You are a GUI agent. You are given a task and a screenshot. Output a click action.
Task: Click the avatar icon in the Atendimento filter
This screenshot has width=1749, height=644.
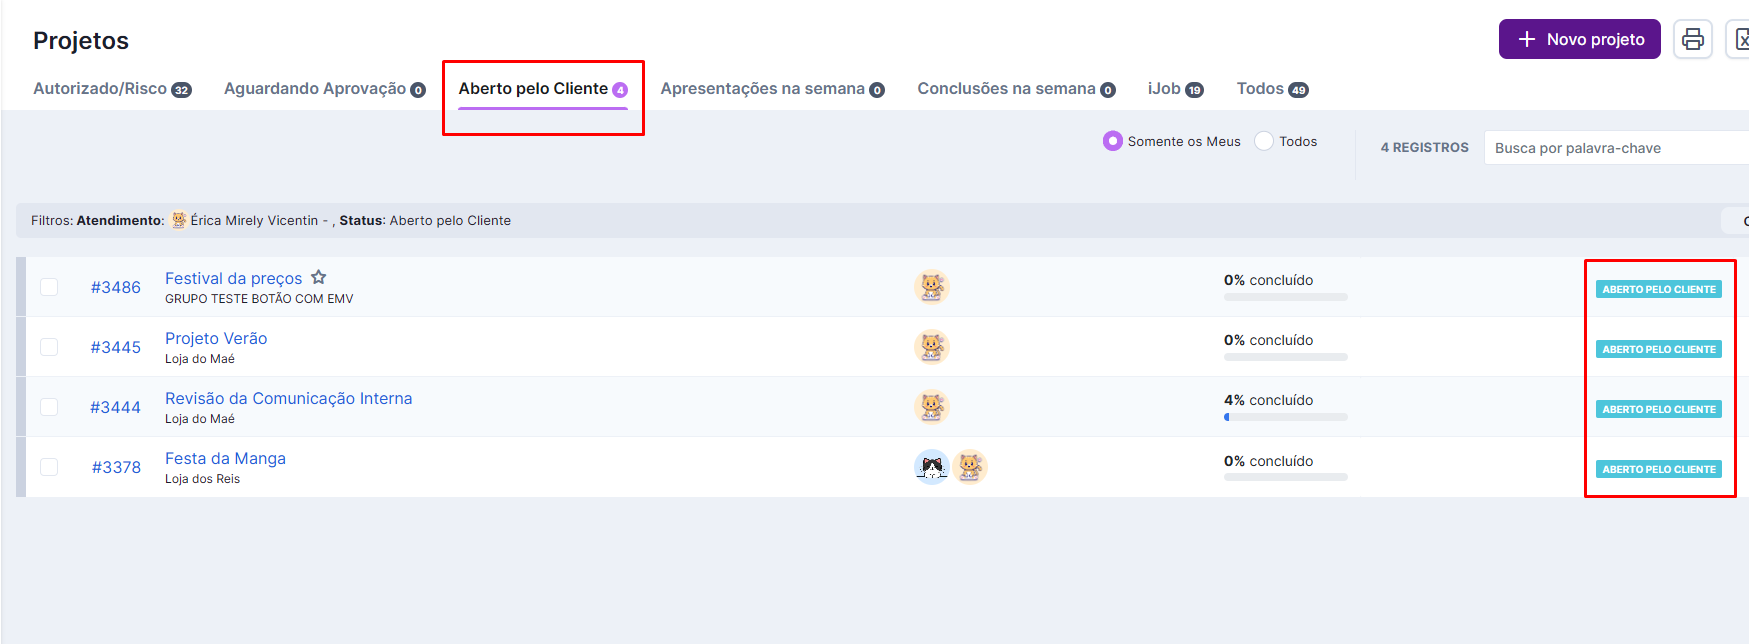179,220
